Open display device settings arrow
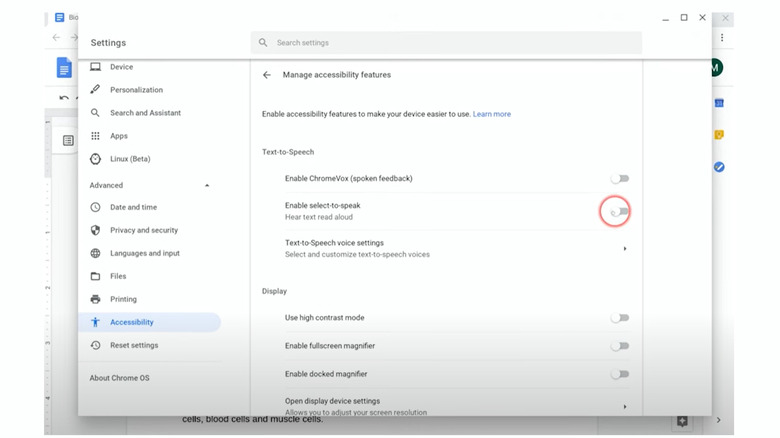 coord(625,407)
